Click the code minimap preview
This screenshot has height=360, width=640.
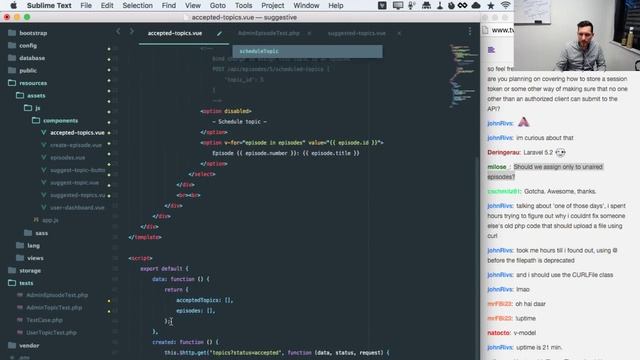pos(463,76)
